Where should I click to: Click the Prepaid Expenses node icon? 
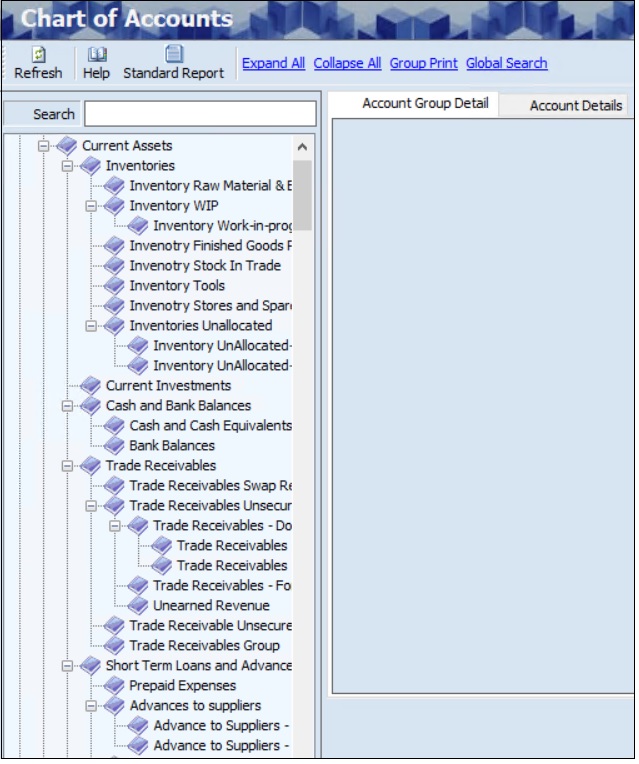coord(115,686)
